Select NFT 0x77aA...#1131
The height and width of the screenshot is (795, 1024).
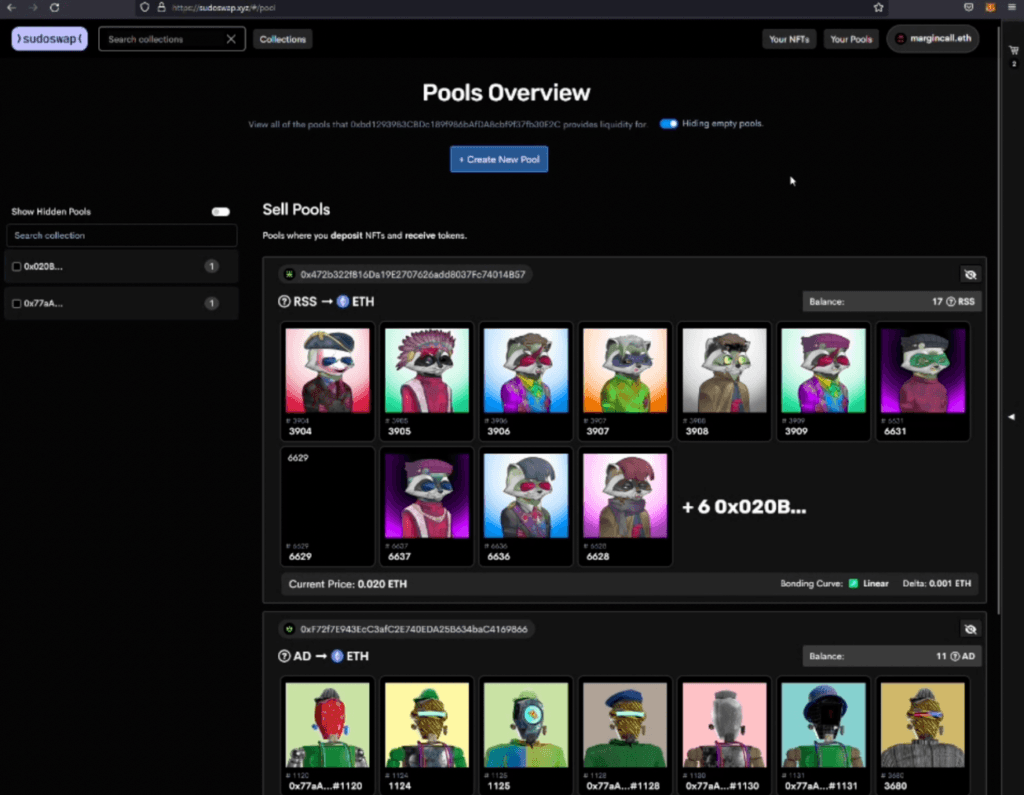coord(824,736)
